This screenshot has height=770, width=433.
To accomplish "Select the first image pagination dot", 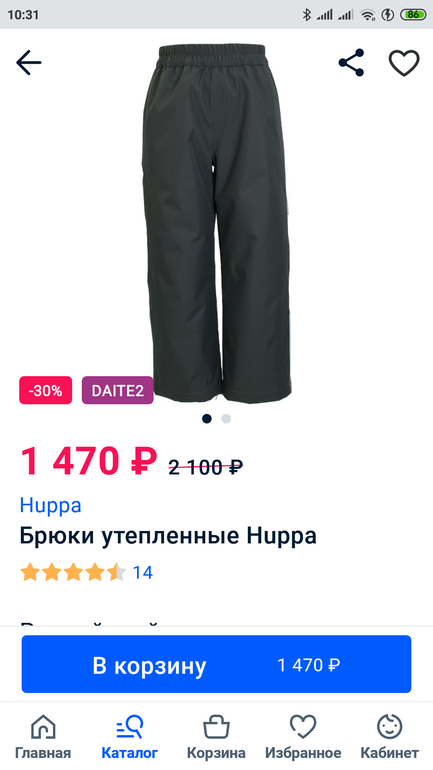I will 207,418.
